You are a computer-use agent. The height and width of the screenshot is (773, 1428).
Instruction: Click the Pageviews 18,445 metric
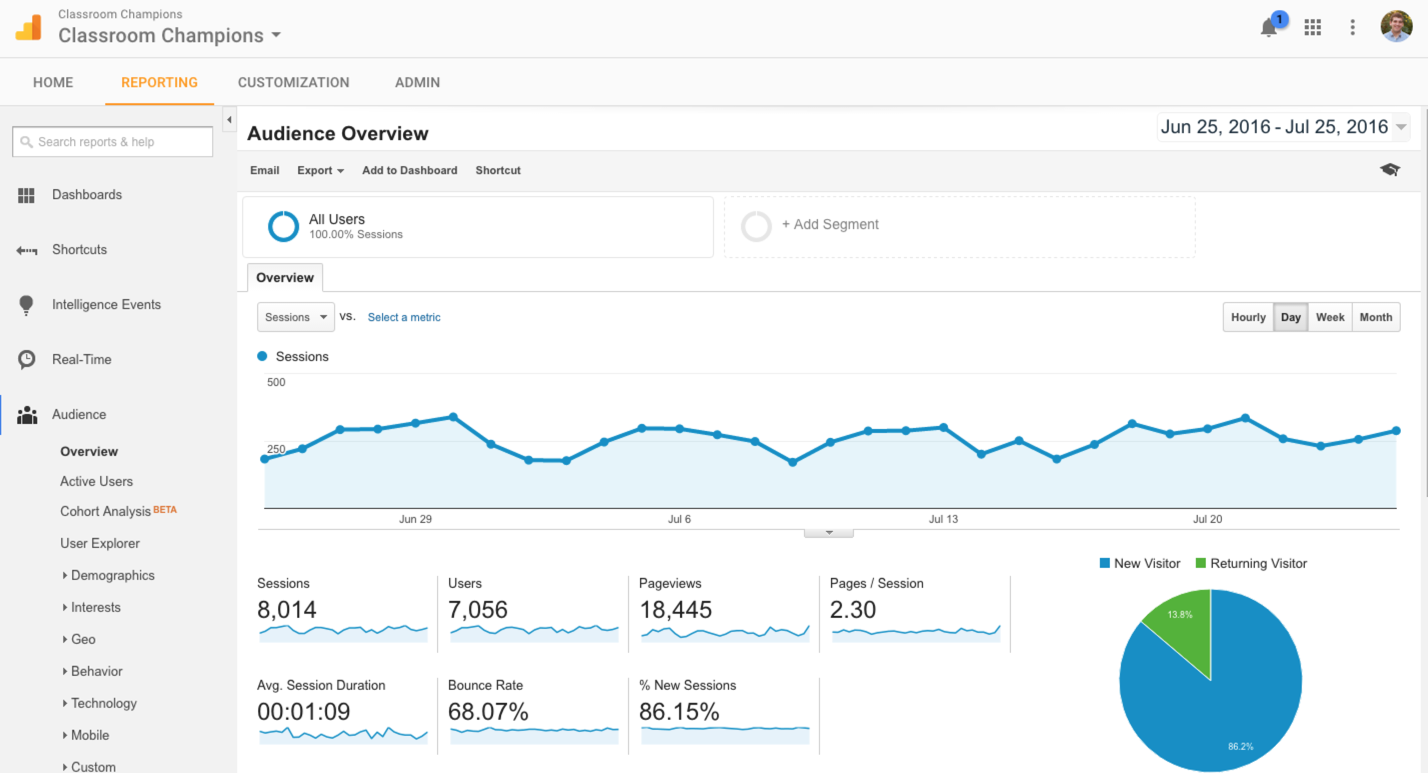(x=676, y=609)
